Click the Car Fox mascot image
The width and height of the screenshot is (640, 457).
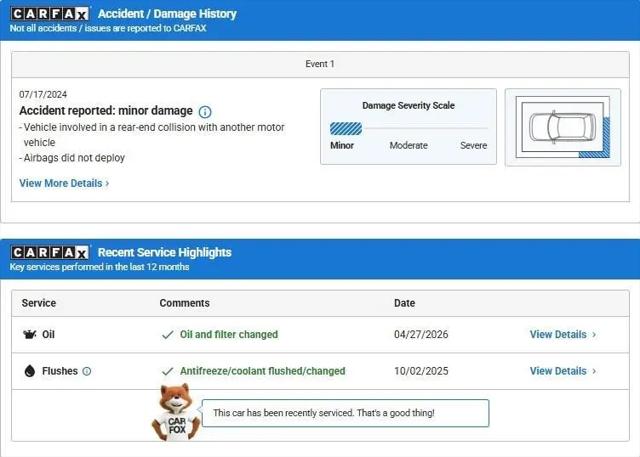click(x=176, y=412)
